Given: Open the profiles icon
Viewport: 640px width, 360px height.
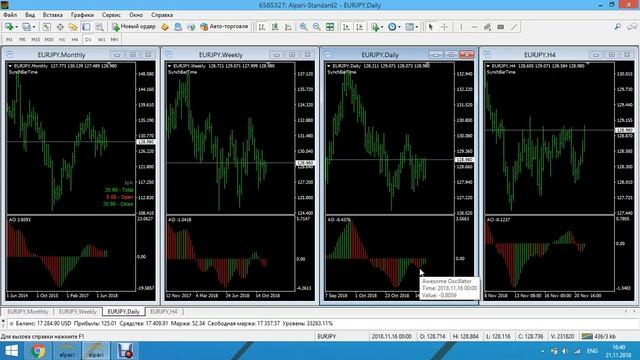Looking at the screenshot, I should [x=26, y=27].
